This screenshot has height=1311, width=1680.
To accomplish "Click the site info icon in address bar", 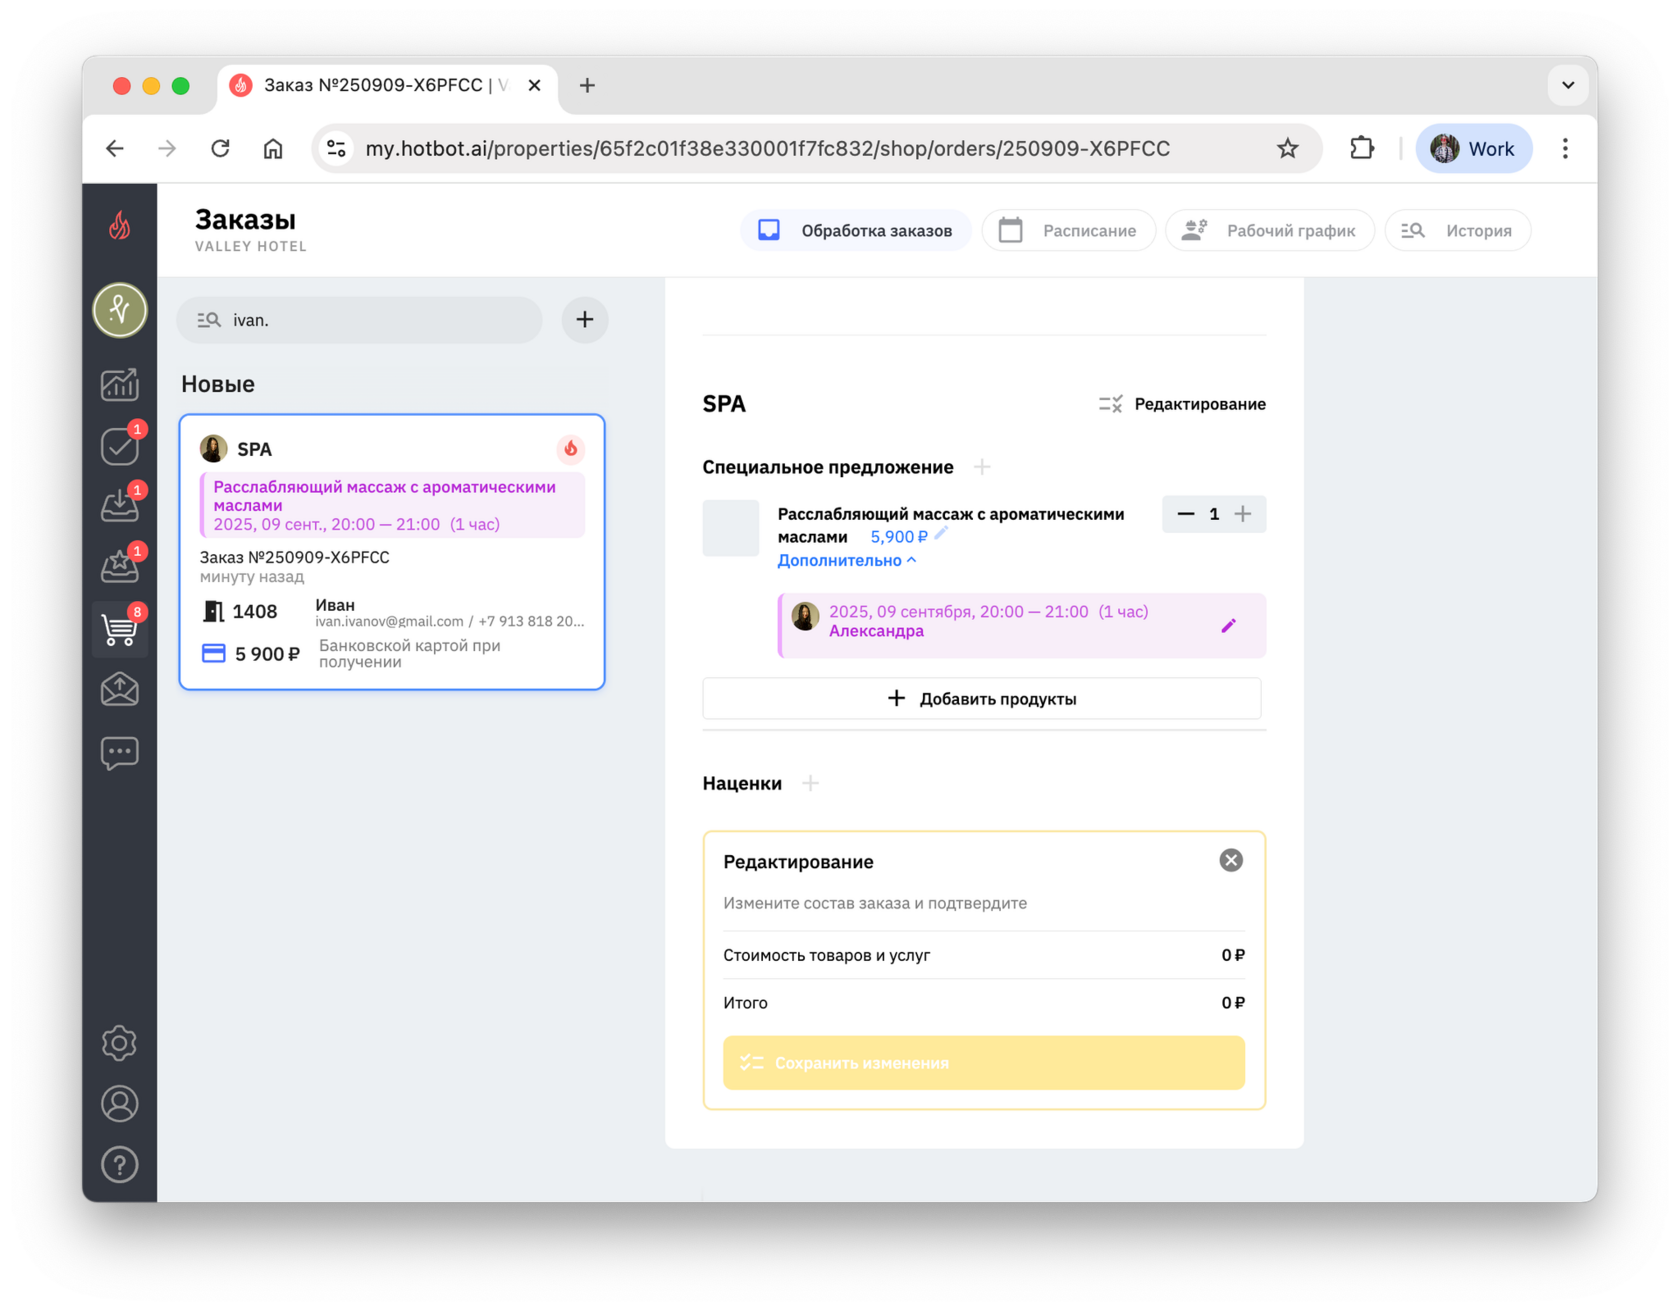I will pyautogui.click(x=337, y=149).
